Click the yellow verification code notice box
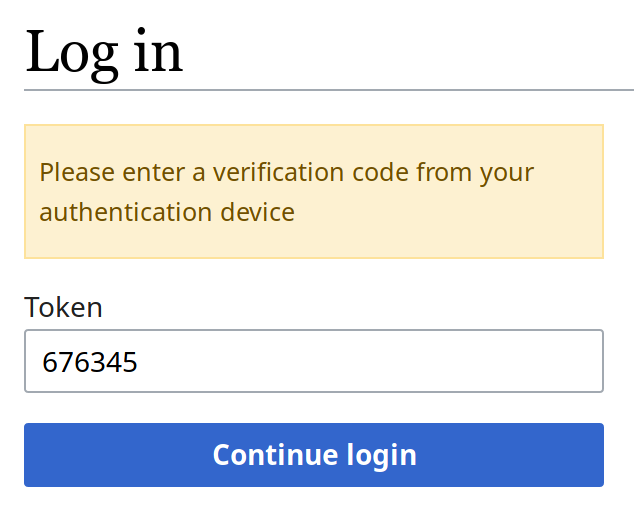The width and height of the screenshot is (634, 514). coord(314,191)
